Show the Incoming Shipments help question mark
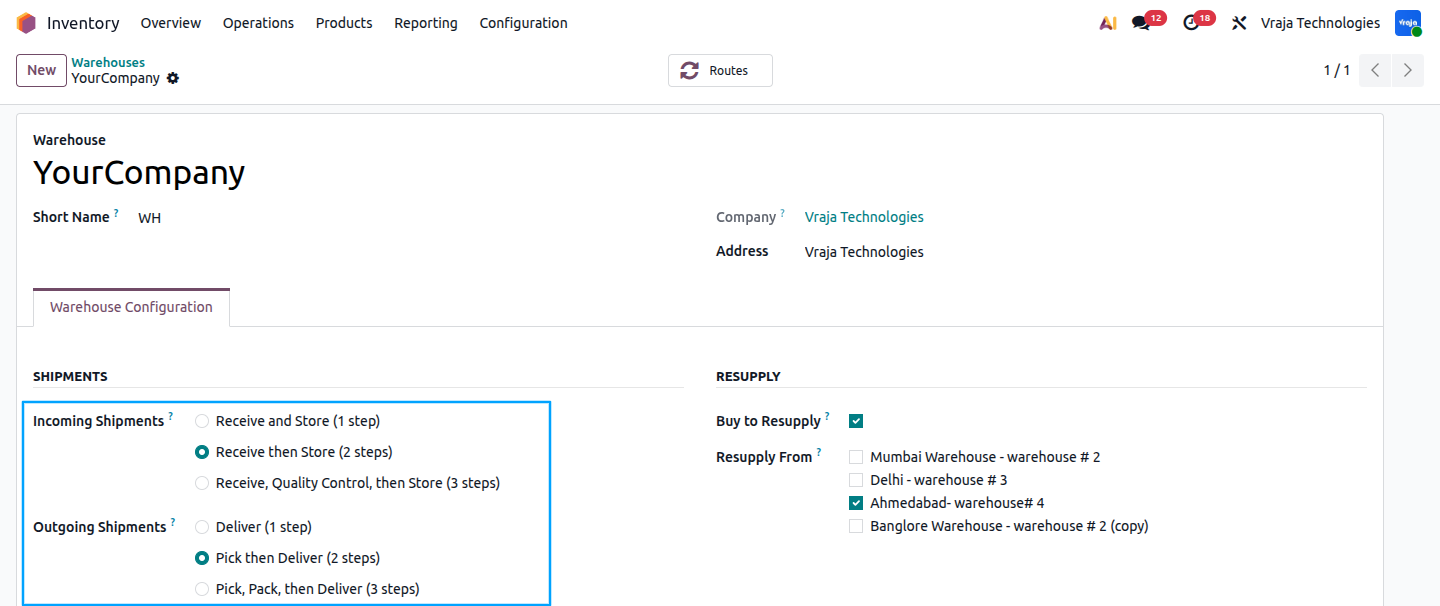Screen dimensions: 1440x606 point(171,417)
